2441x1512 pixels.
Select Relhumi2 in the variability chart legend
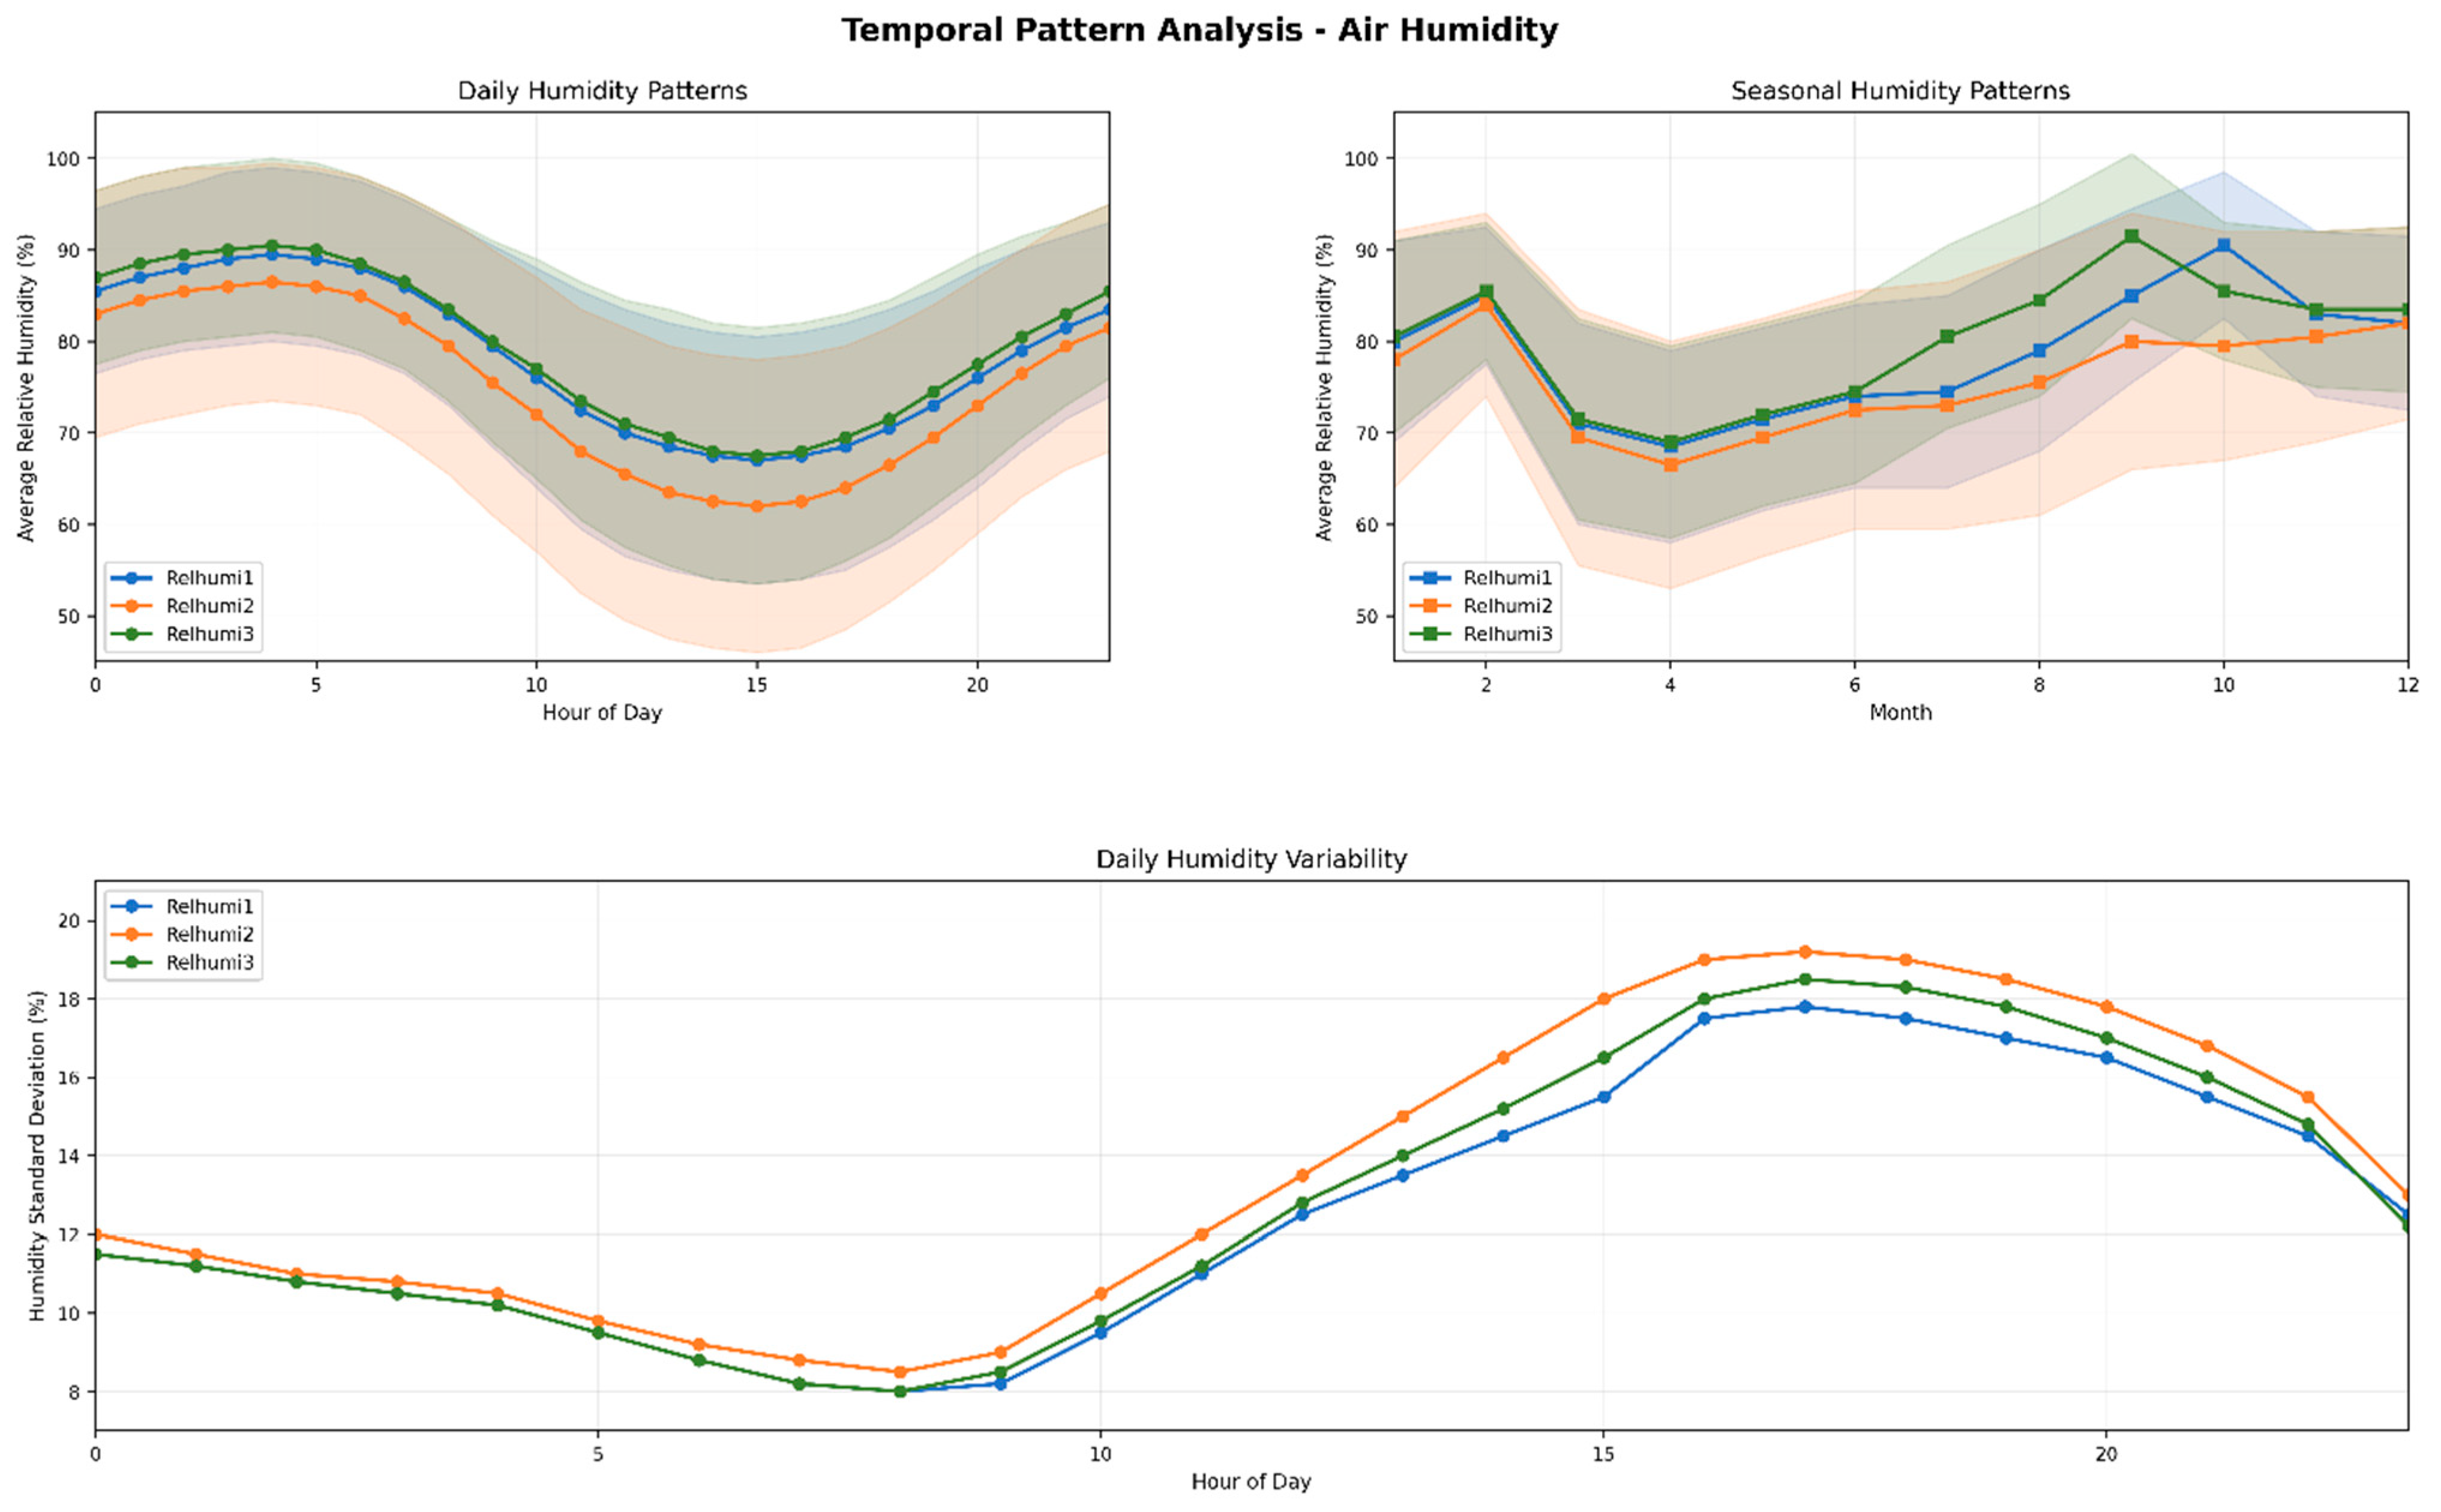pyautogui.click(x=209, y=934)
